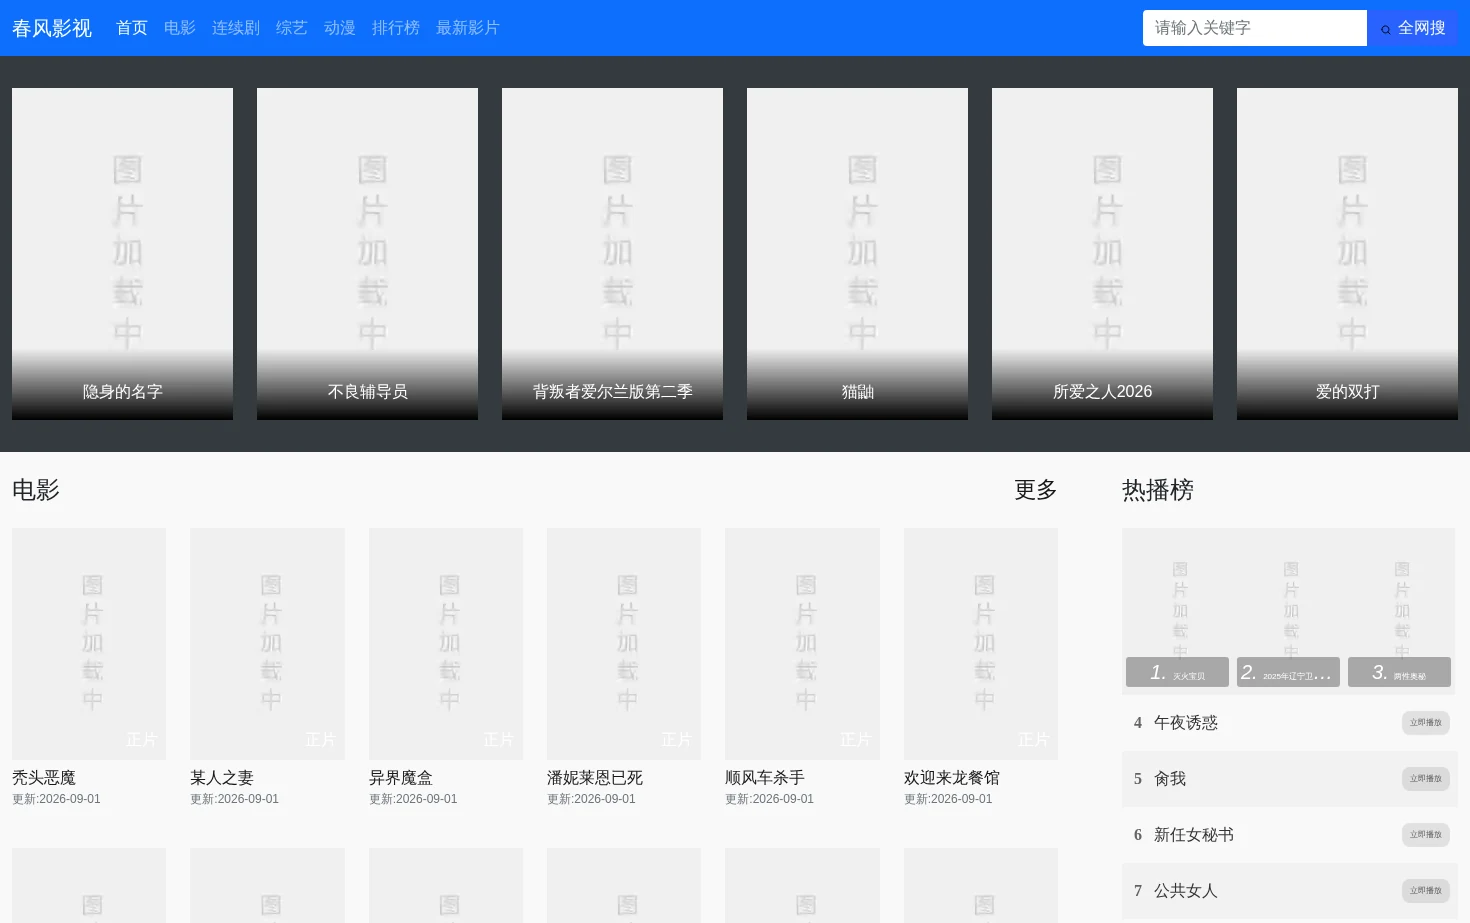Open the 连续剧 nav menu item
The width and height of the screenshot is (1470, 923).
click(236, 28)
